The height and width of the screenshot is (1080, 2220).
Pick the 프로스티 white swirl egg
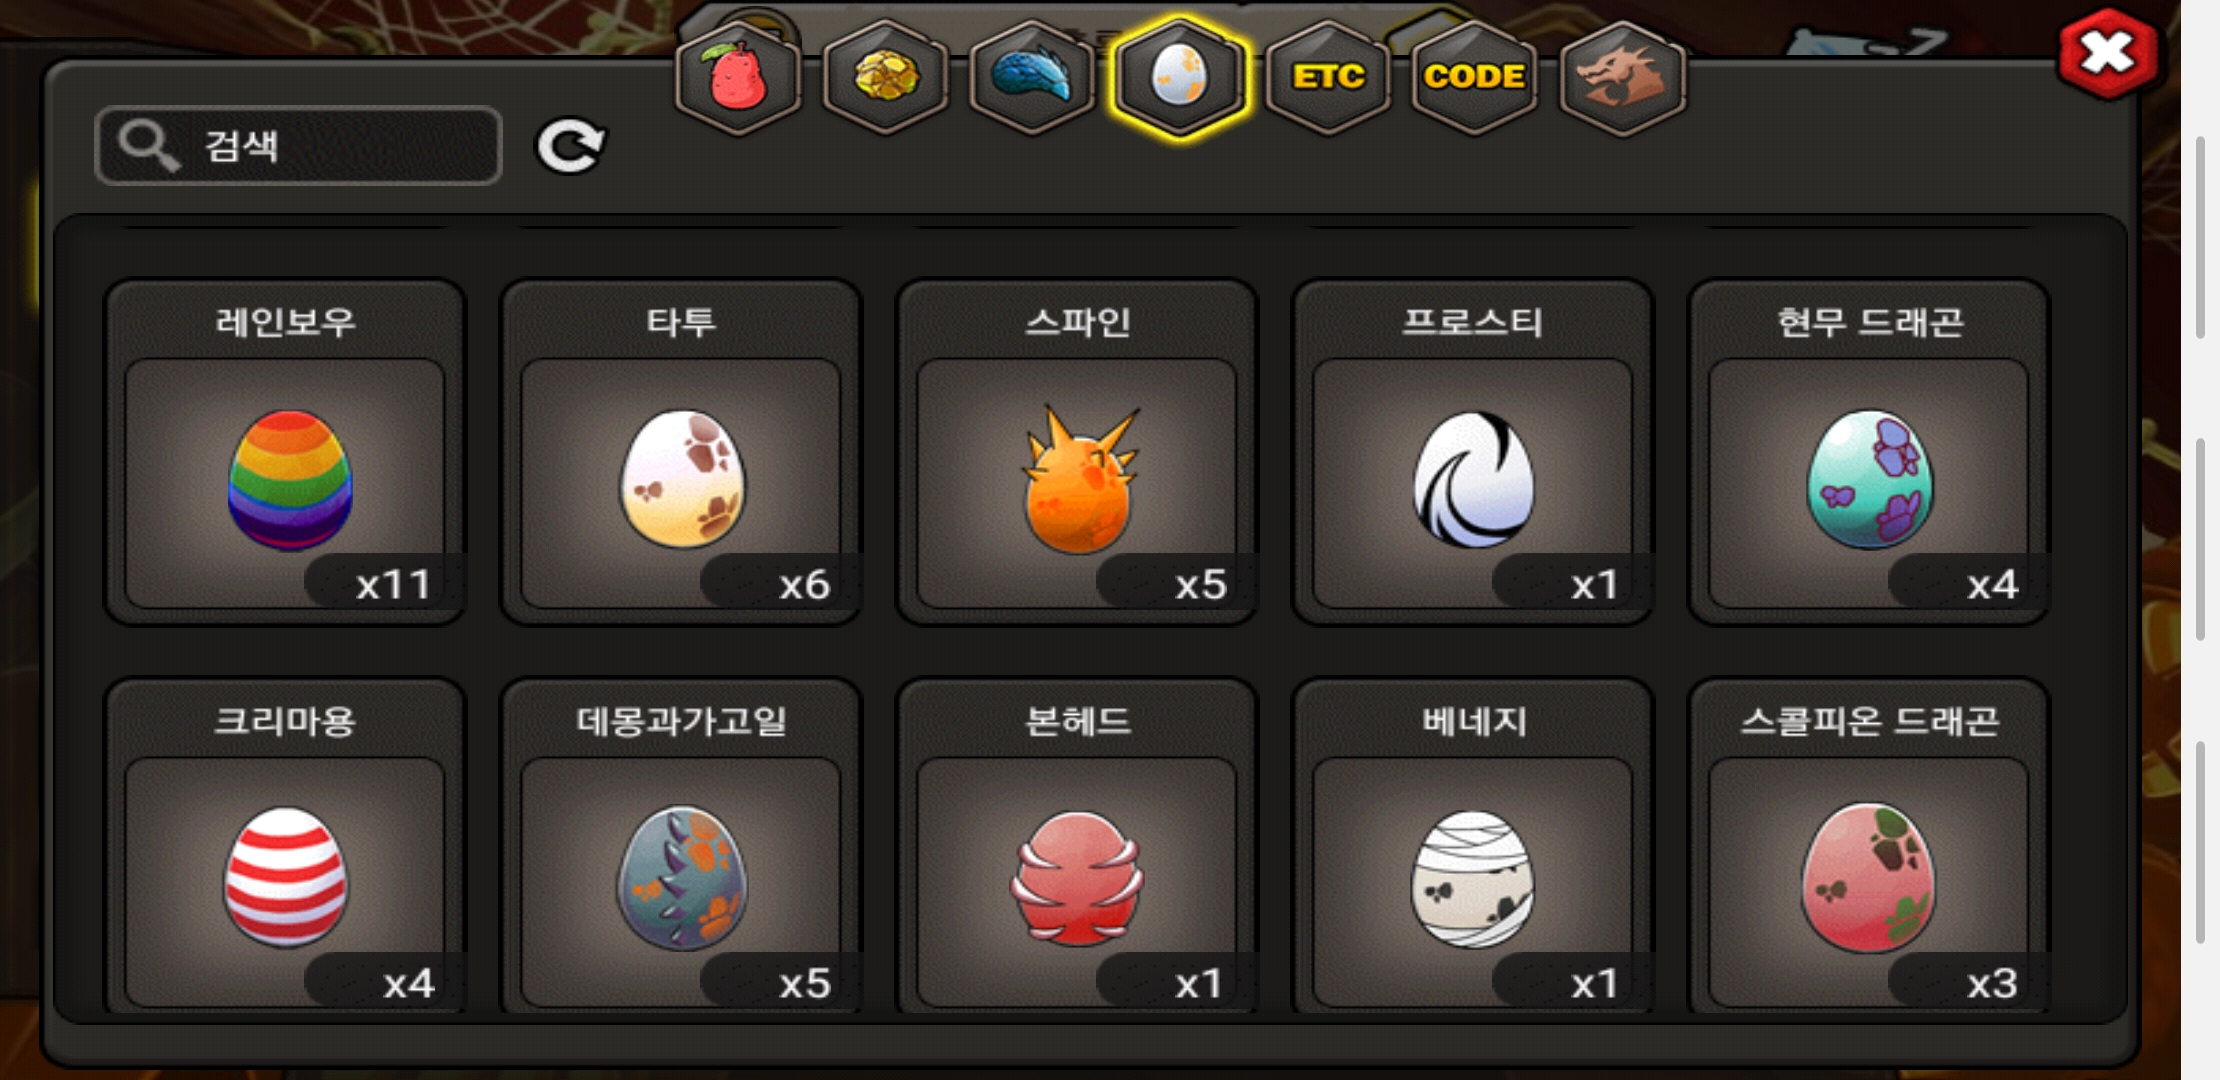(x=1473, y=453)
